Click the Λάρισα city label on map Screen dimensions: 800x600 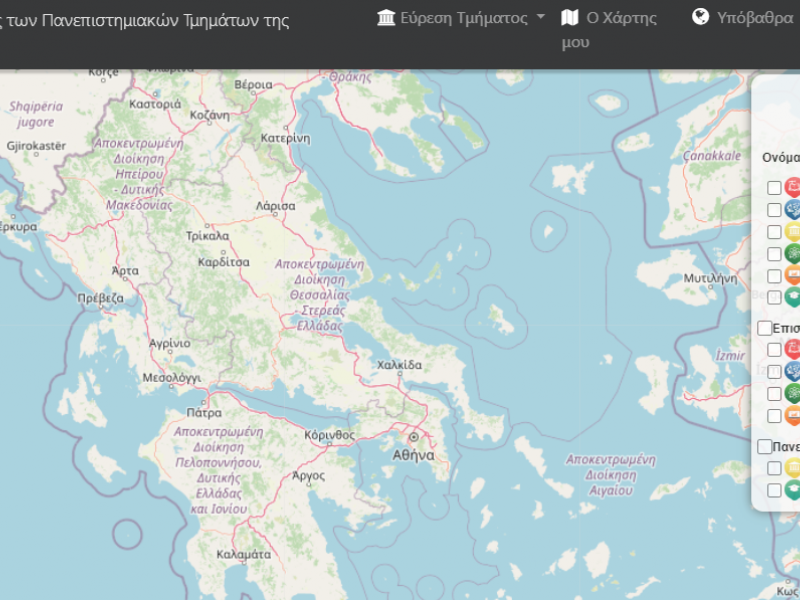tap(275, 206)
